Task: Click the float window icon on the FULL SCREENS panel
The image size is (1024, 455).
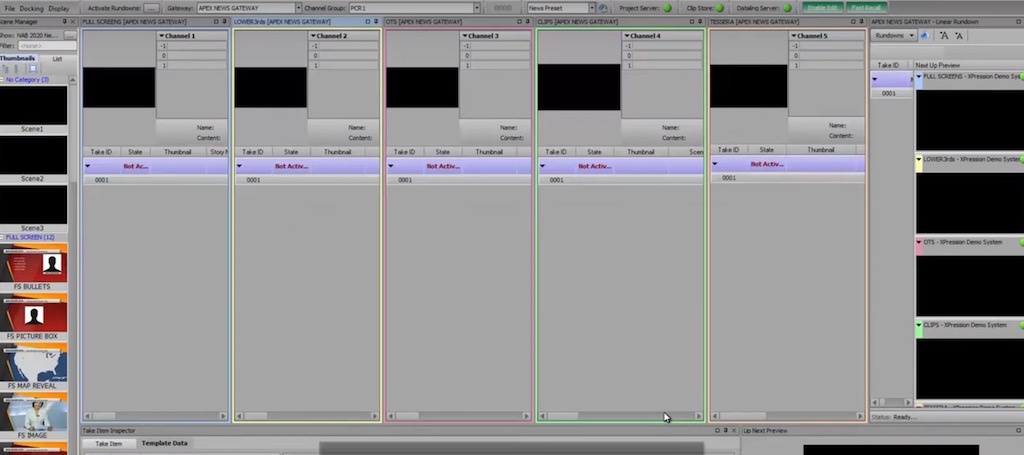Action: point(216,21)
